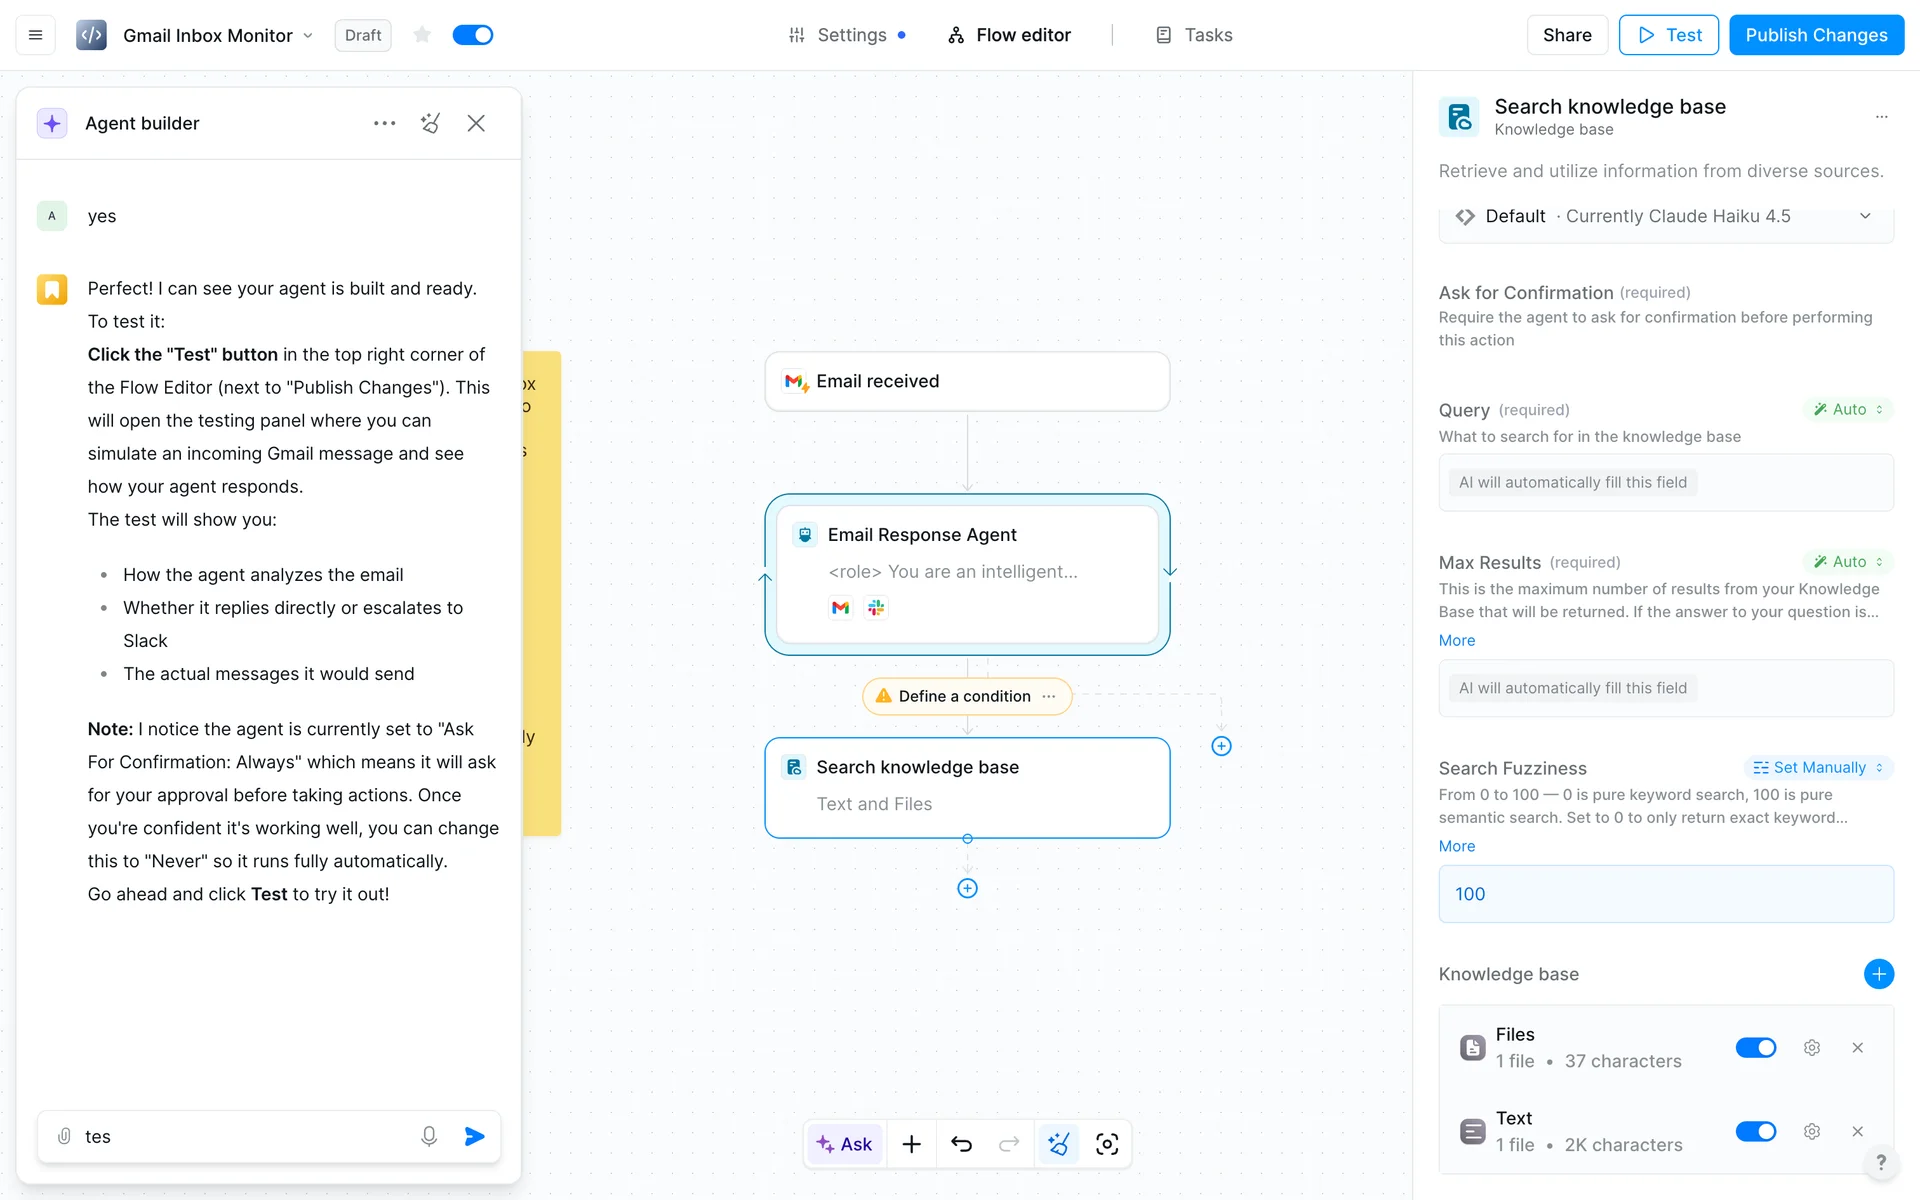This screenshot has height=1200, width=1920.
Task: Open Auto mode dropdown for Query field
Action: 1848,410
